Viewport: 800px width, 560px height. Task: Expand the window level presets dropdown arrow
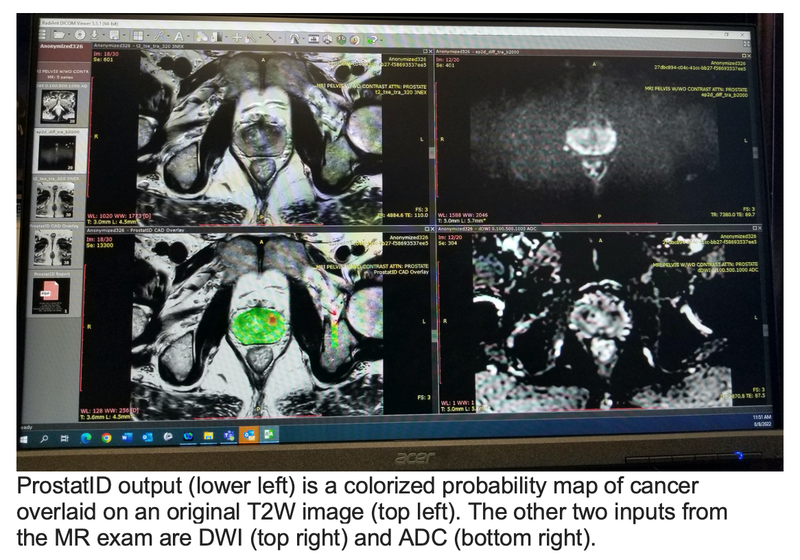click(227, 37)
